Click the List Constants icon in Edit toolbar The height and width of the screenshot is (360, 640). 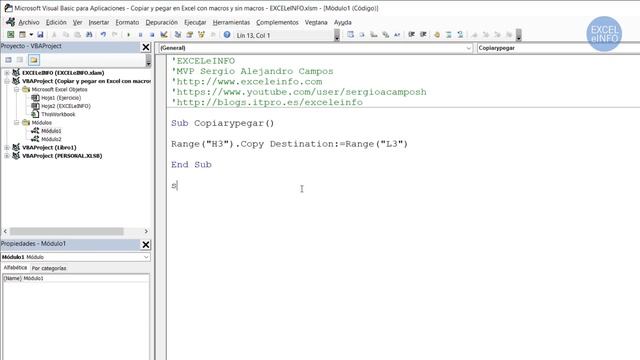[x=362, y=35]
